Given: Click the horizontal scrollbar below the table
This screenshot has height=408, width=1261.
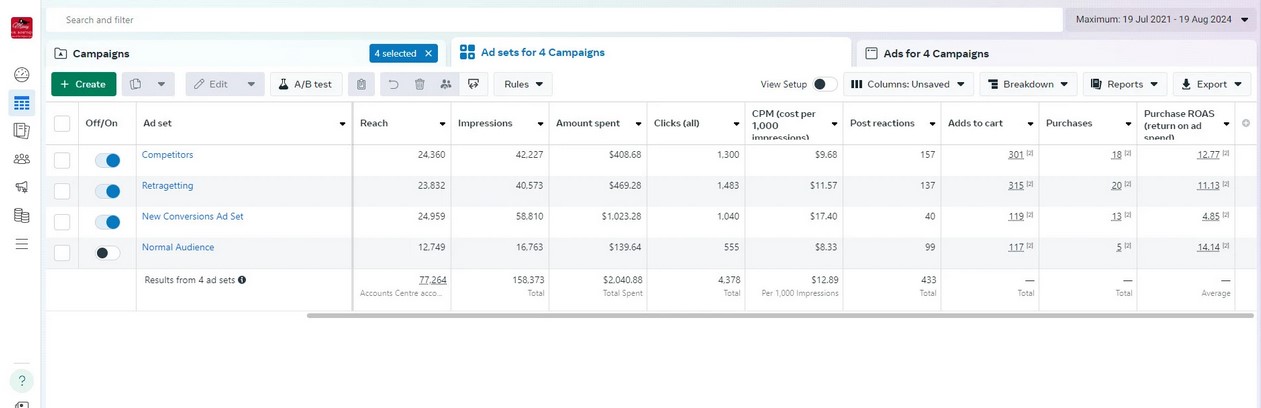Looking at the screenshot, I should [780, 315].
